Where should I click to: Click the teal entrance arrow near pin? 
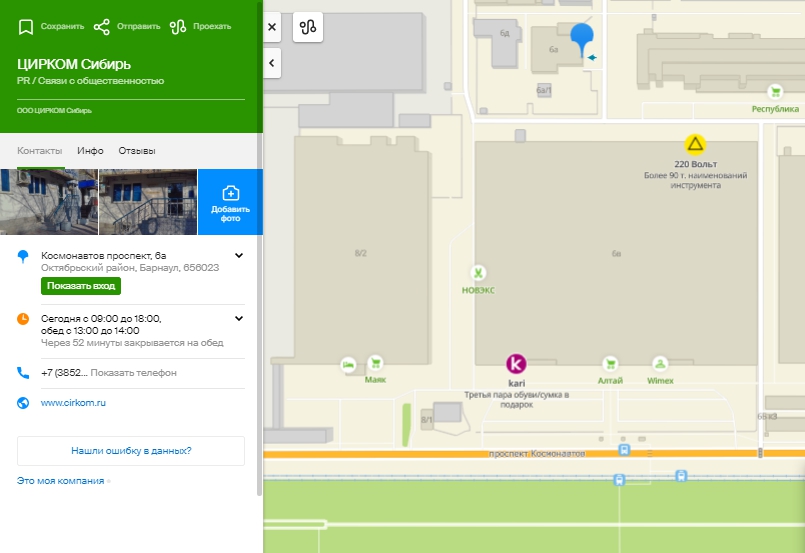(592, 58)
